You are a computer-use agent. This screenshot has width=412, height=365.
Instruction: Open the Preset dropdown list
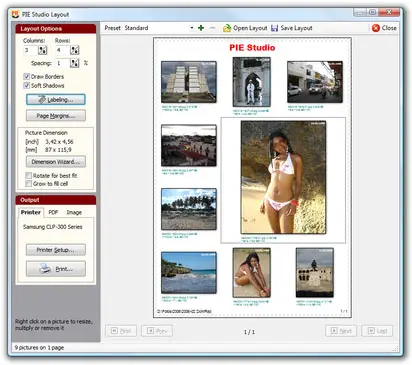pyautogui.click(x=192, y=28)
